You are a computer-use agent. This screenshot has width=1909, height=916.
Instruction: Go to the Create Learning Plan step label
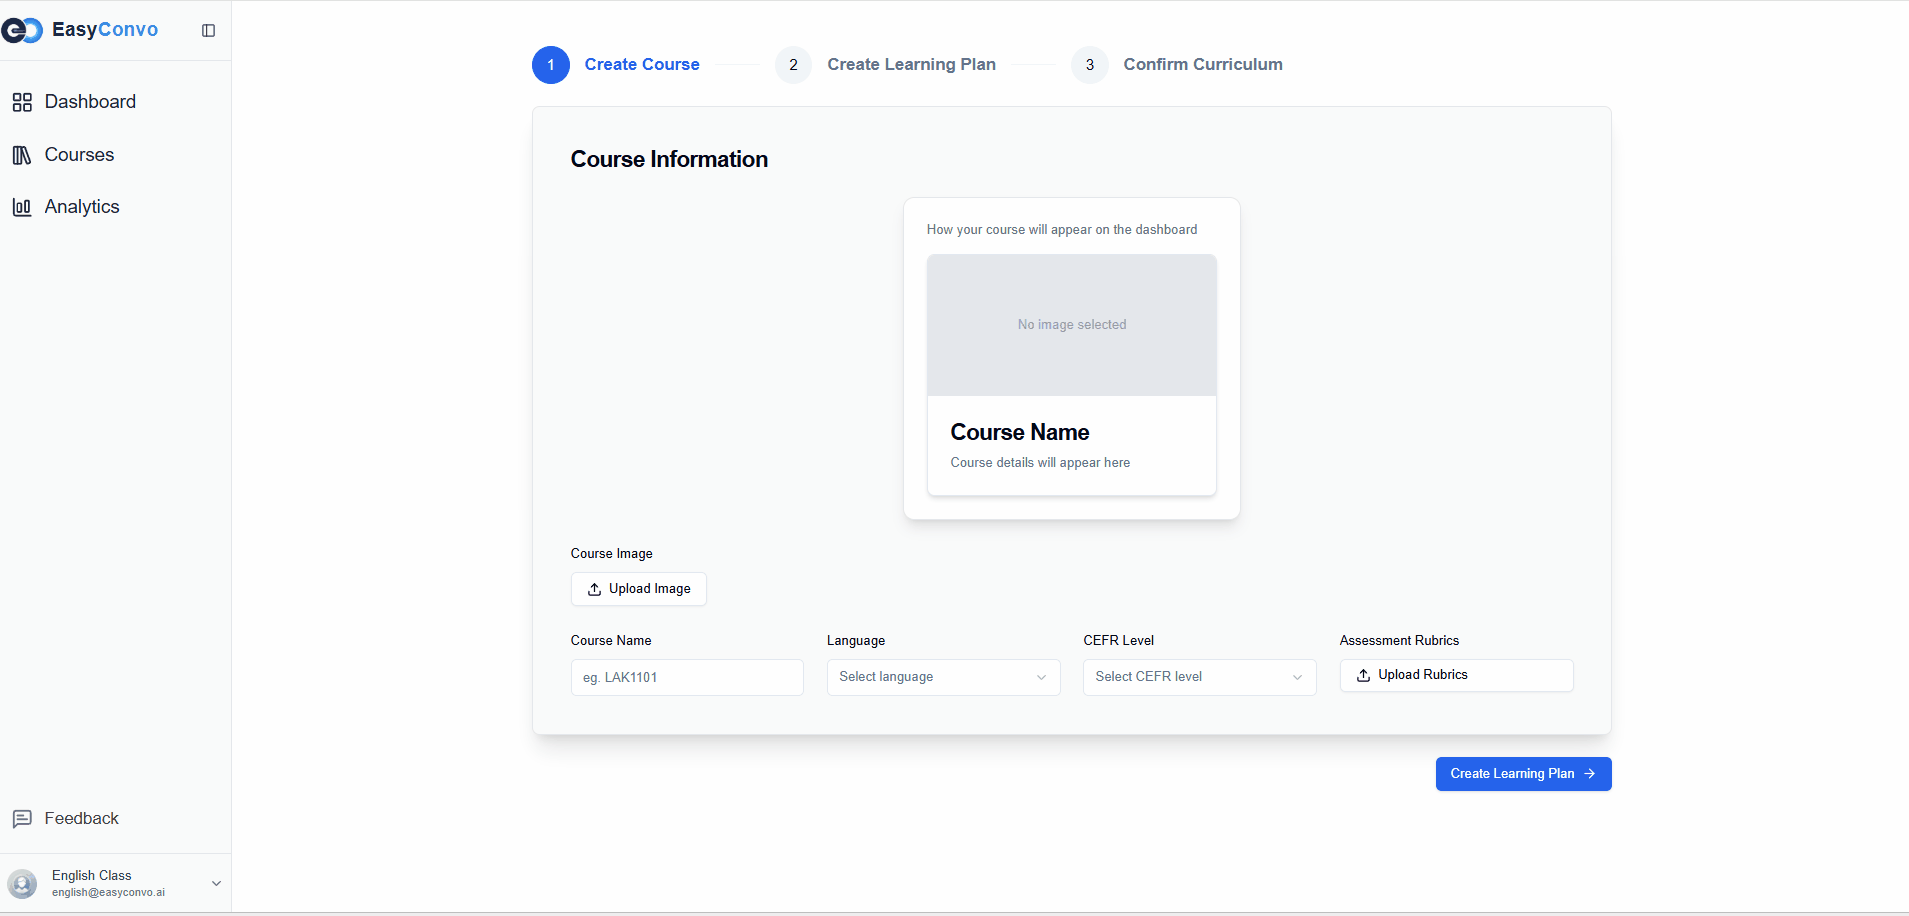coord(910,65)
